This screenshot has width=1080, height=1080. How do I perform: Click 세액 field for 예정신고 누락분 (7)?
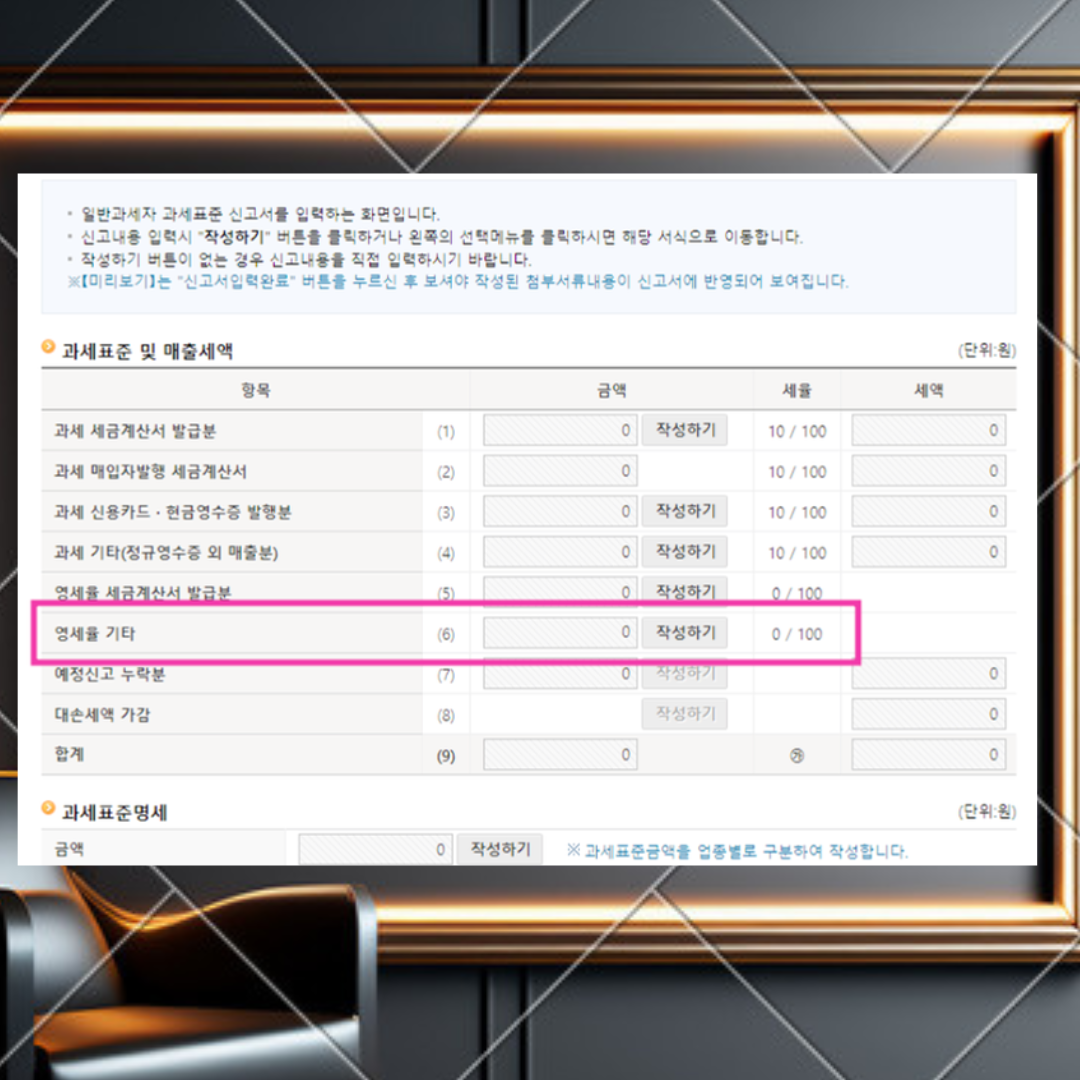coord(928,673)
